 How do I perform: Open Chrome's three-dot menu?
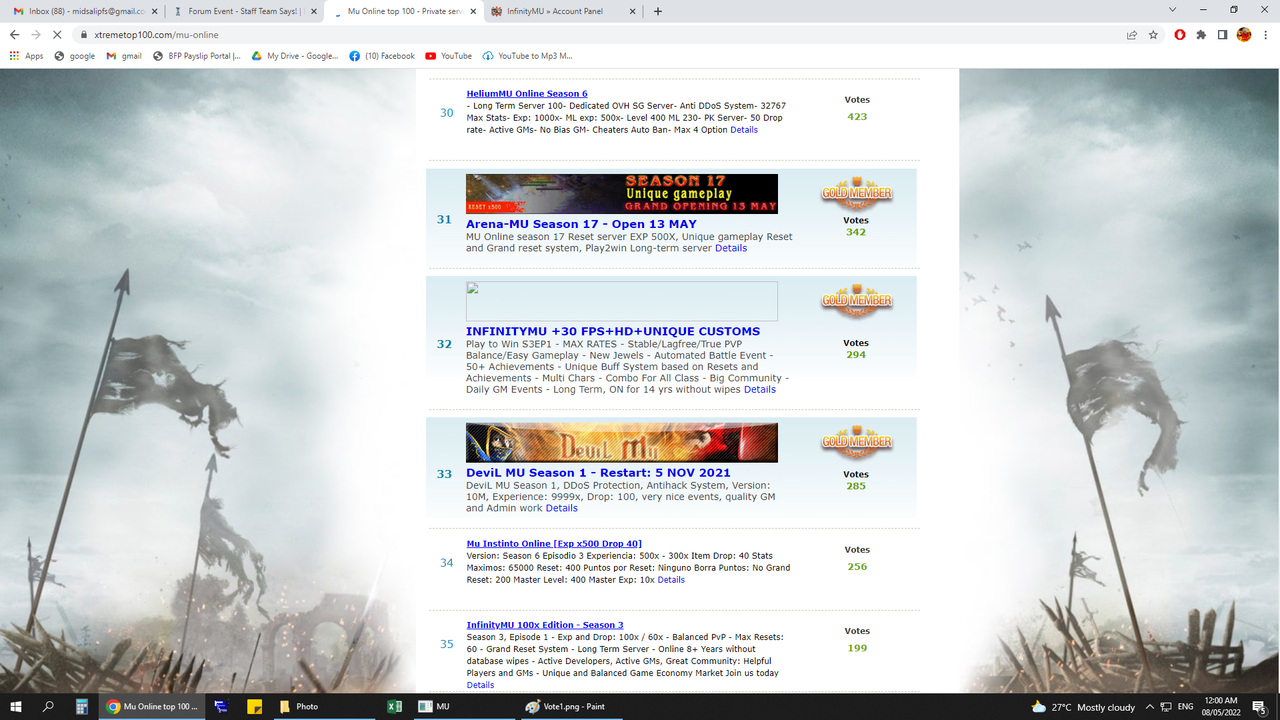pyautogui.click(x=1265, y=34)
